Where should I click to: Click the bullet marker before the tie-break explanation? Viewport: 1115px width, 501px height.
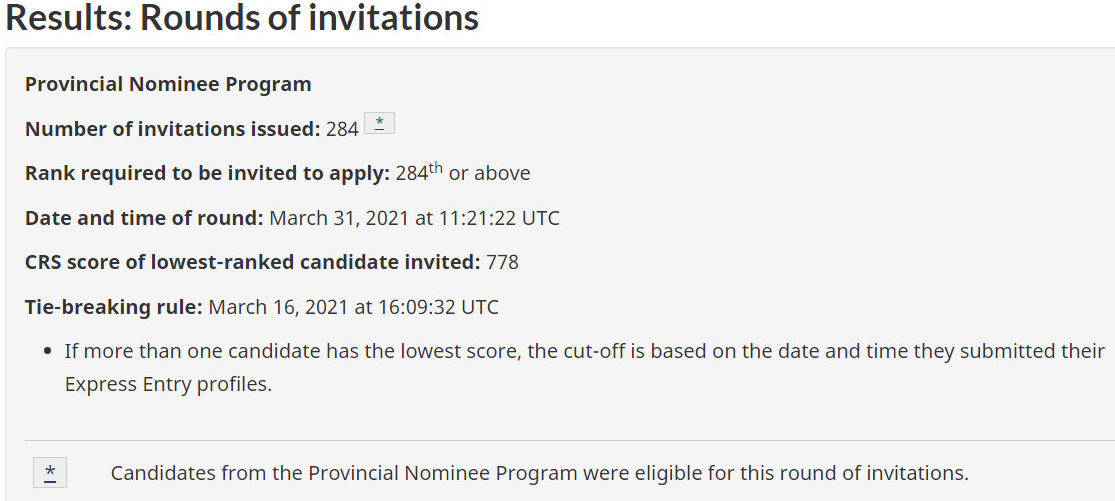49,352
